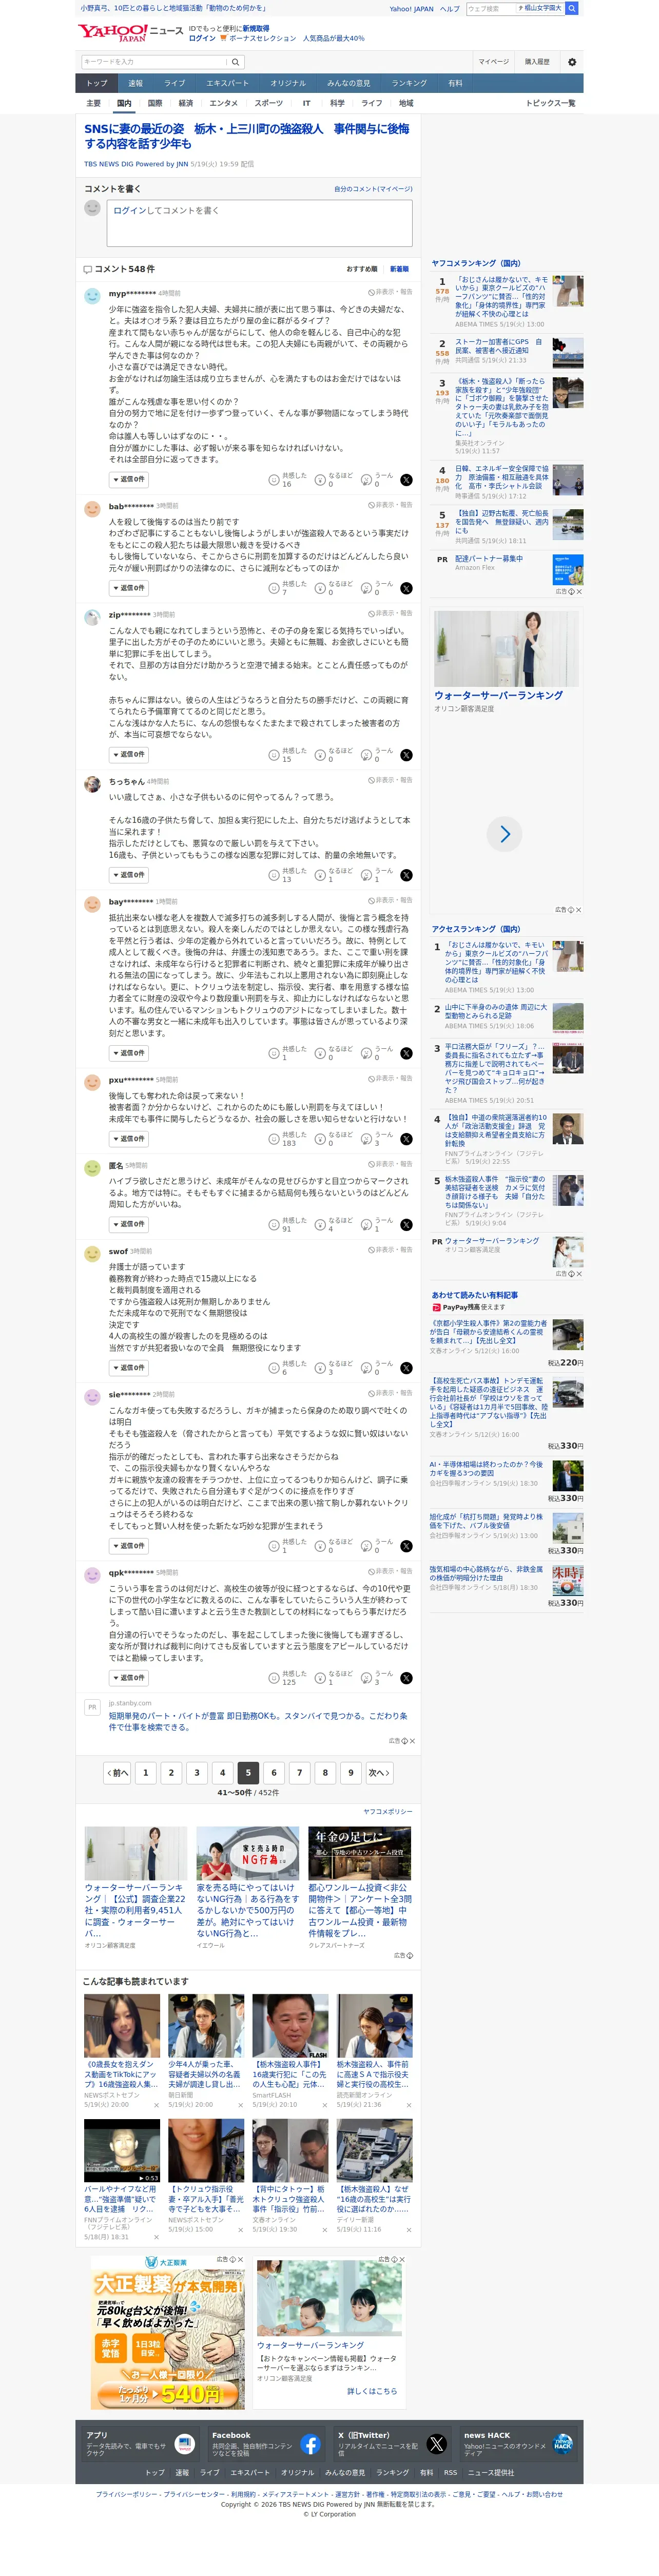Select the 経済 category tab
Image resolution: width=659 pixels, height=2576 pixels.
click(x=186, y=103)
